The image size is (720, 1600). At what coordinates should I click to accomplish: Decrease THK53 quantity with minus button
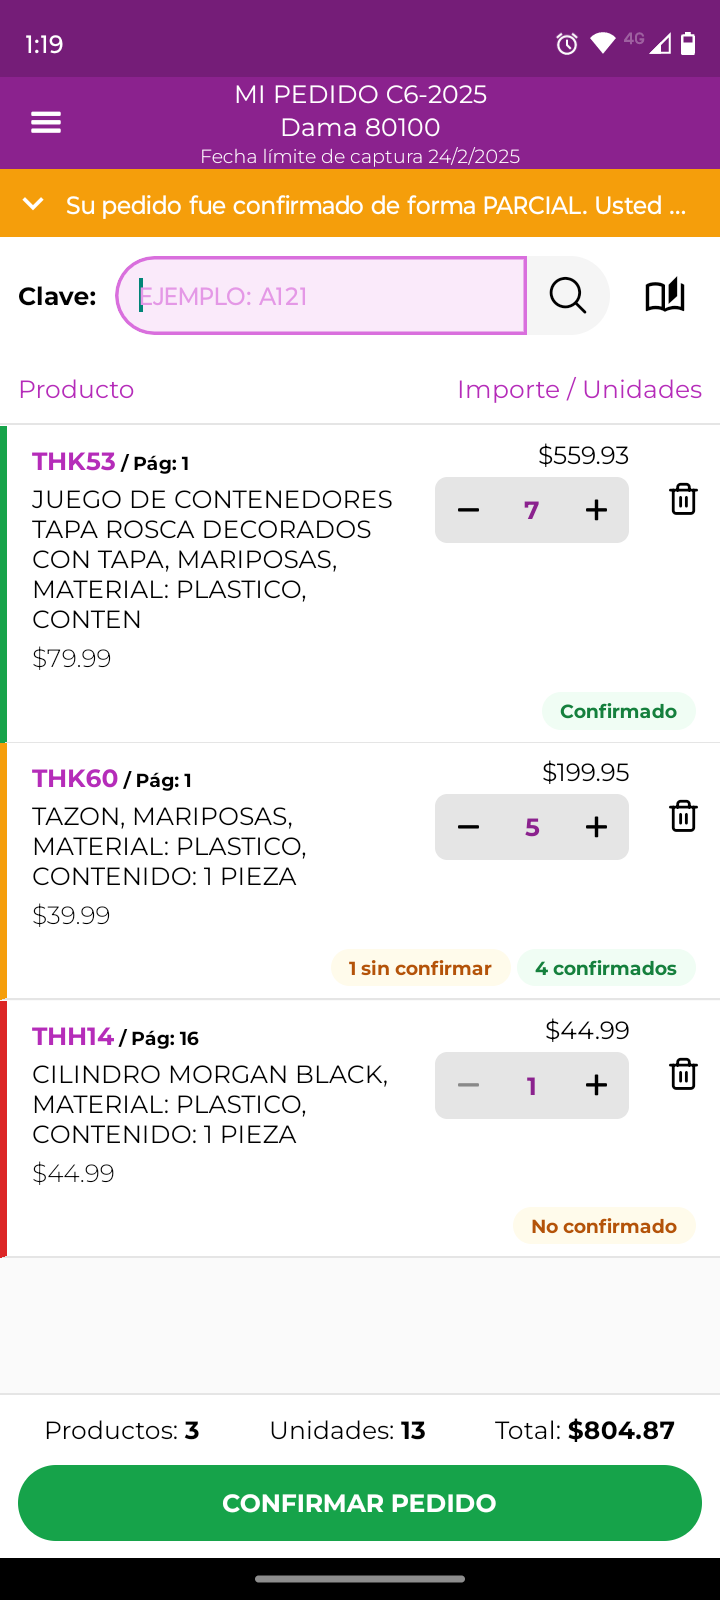(468, 510)
